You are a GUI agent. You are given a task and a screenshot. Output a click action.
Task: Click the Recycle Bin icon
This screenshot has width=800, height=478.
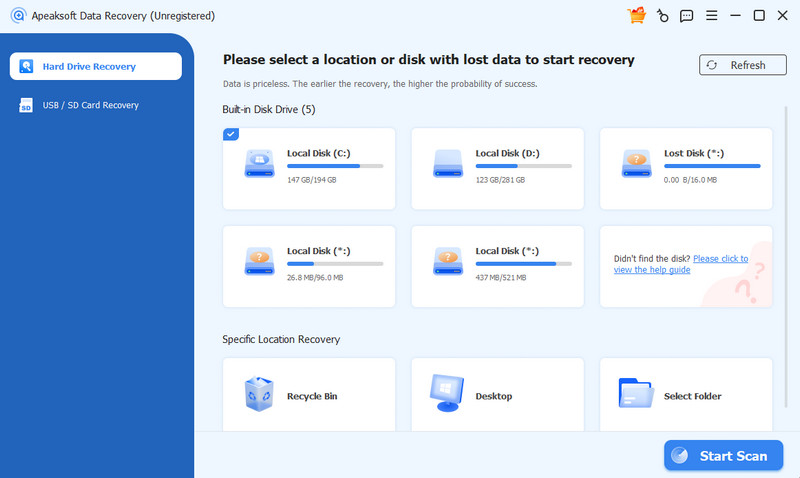(259, 394)
